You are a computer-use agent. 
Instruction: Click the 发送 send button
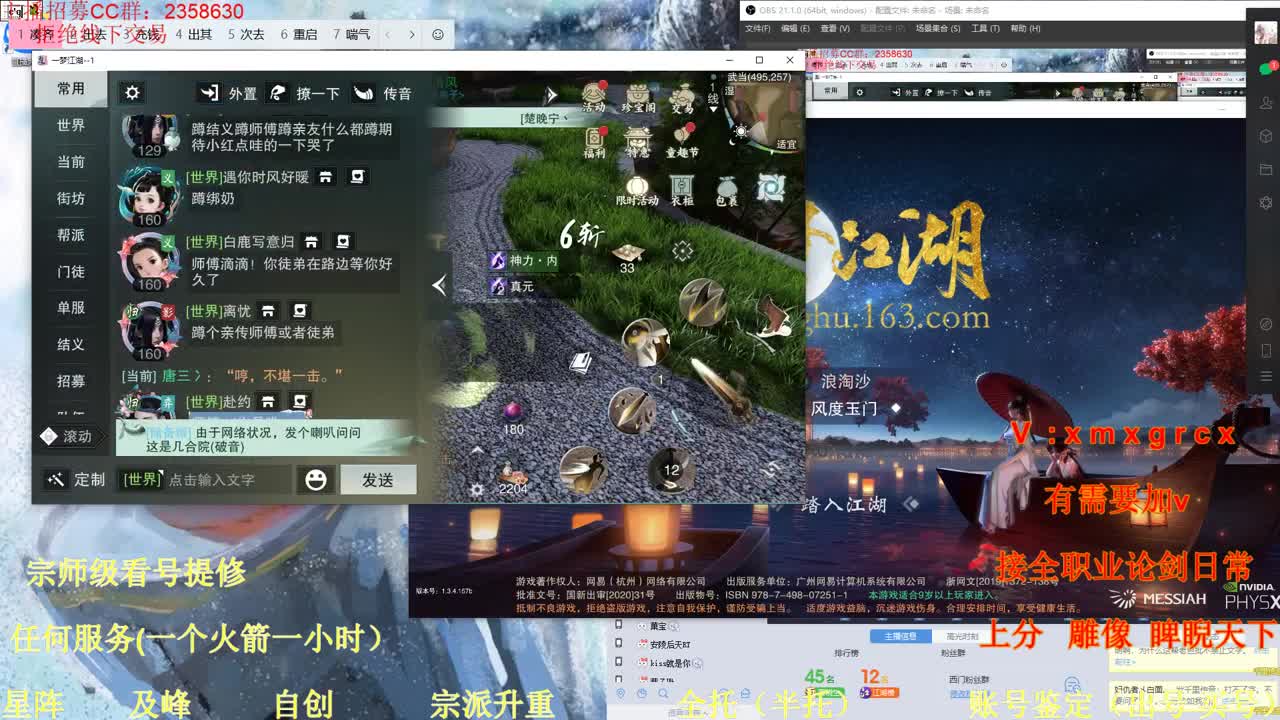[x=378, y=480]
